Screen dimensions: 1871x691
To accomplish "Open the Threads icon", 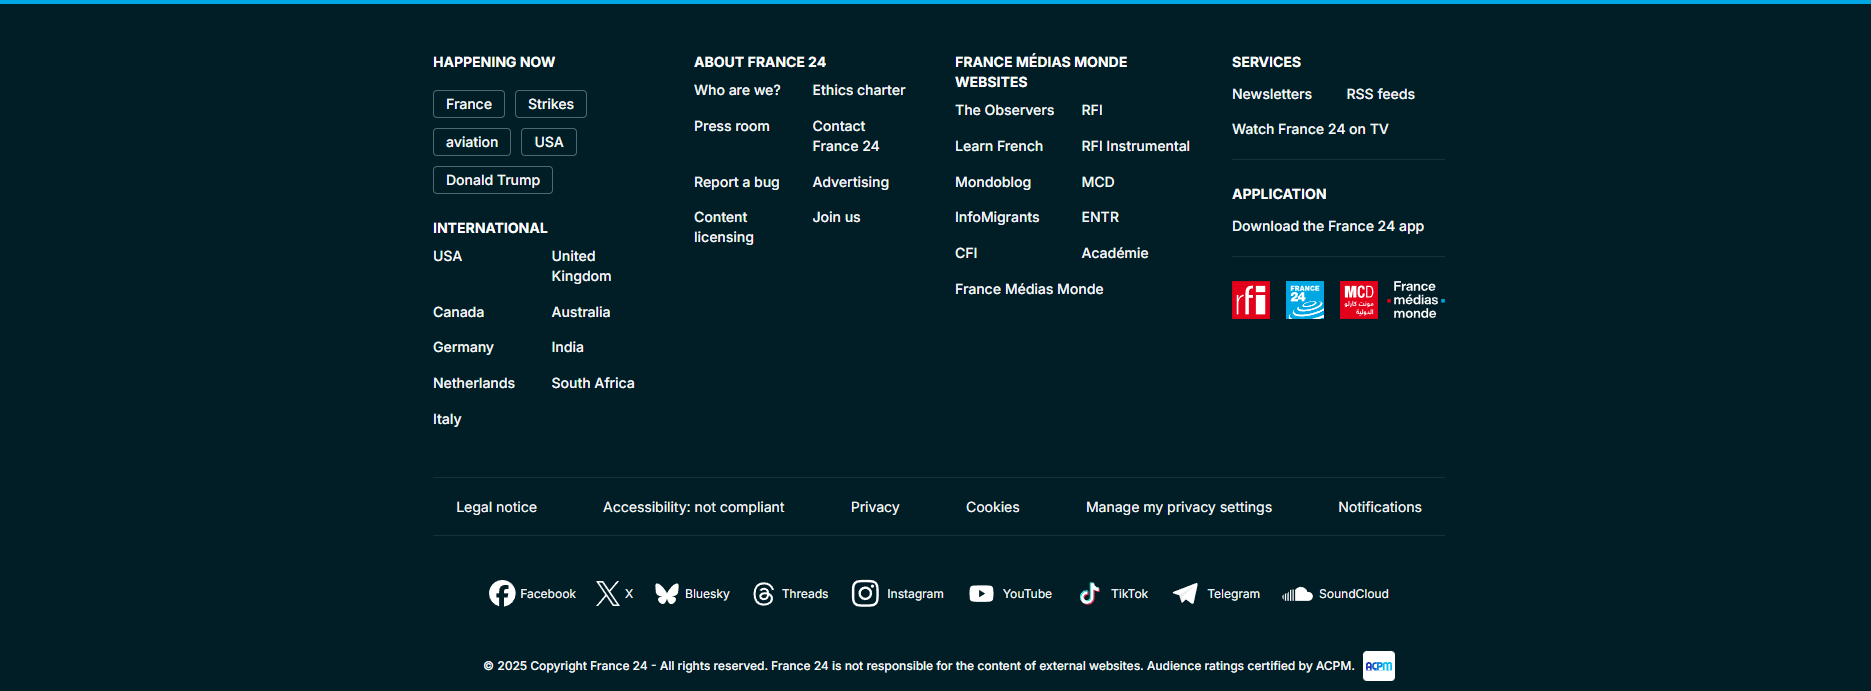I will tap(764, 594).
